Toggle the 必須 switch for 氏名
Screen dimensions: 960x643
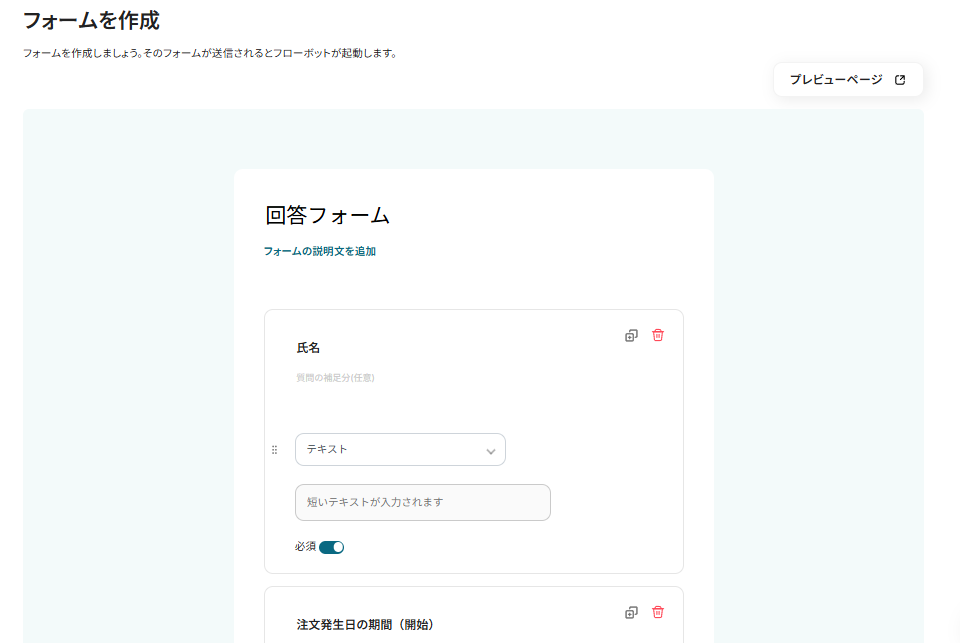(x=331, y=547)
